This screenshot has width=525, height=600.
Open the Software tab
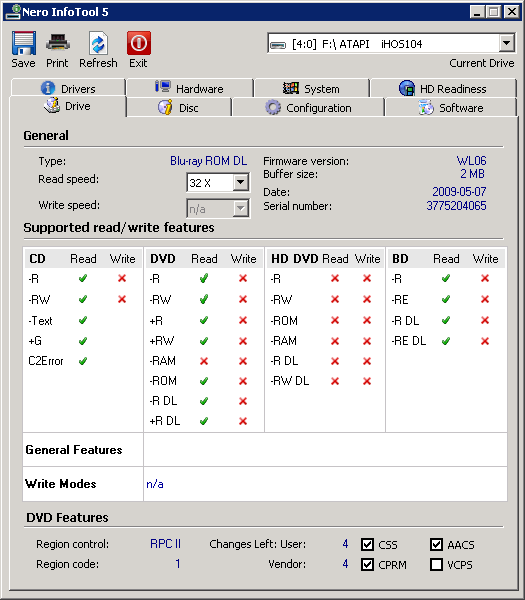pyautogui.click(x=451, y=108)
